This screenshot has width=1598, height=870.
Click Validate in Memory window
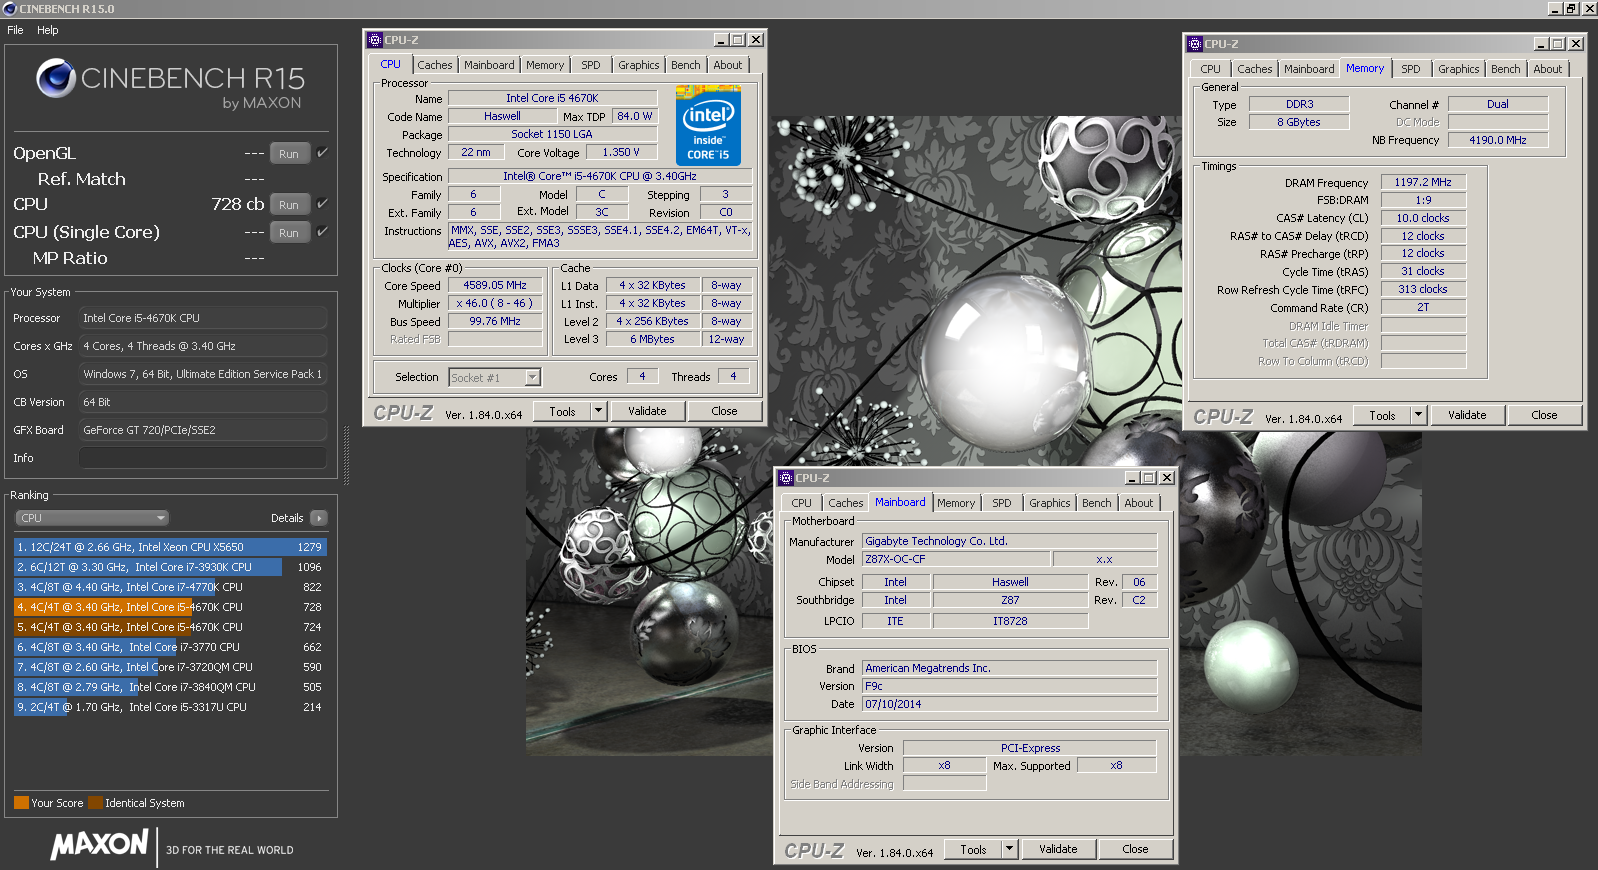click(x=1467, y=415)
